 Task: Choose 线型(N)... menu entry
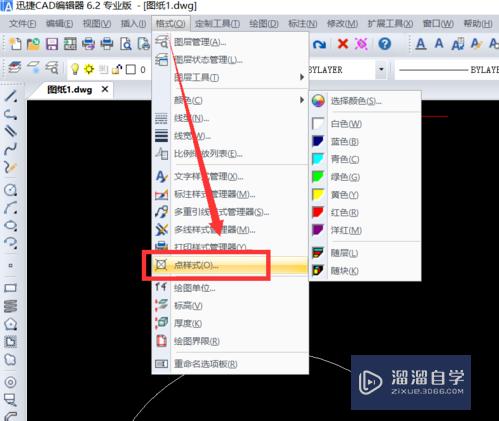[230, 118]
